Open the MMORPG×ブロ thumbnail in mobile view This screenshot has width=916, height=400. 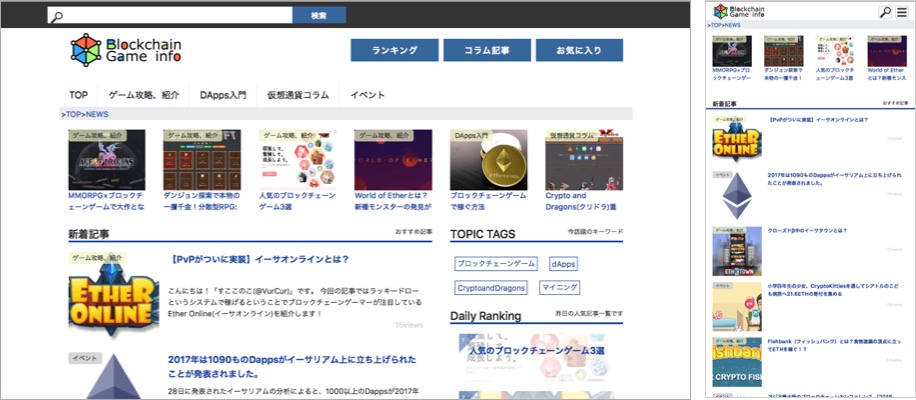pyautogui.click(x=731, y=51)
